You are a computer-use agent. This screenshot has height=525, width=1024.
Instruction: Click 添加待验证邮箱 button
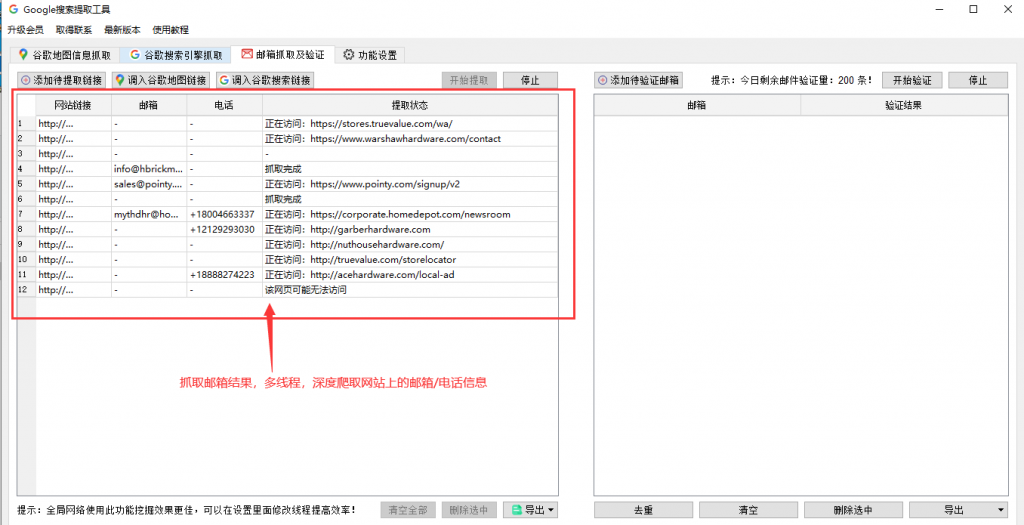[638, 80]
